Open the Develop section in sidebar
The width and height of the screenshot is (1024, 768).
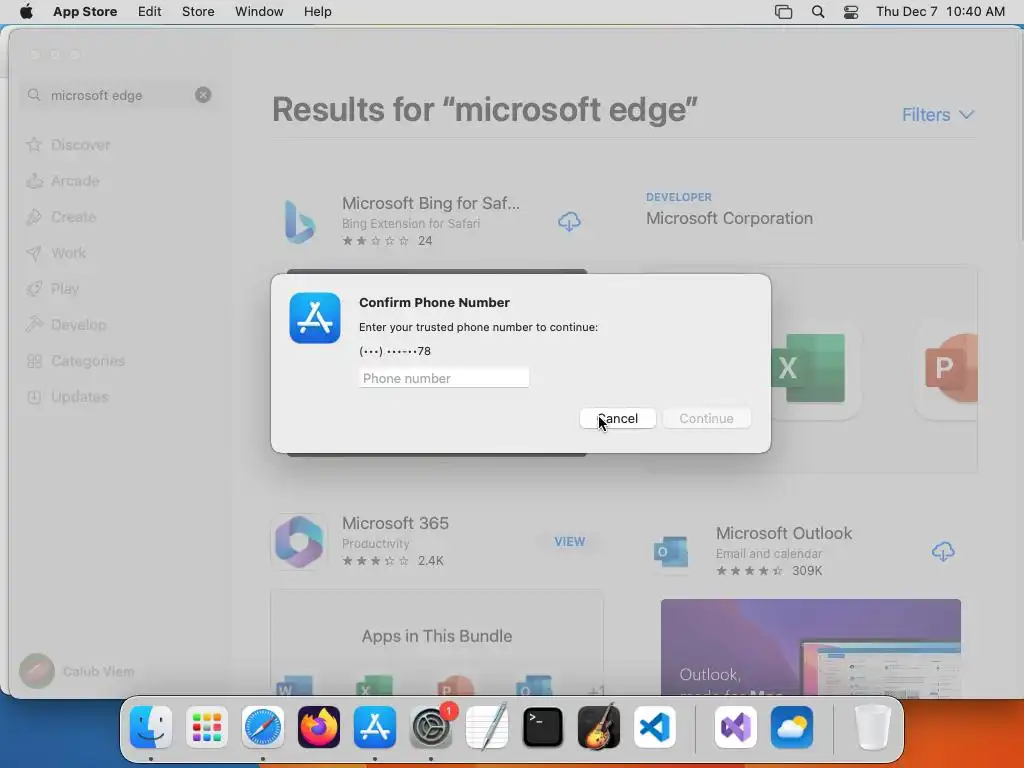(66, 325)
